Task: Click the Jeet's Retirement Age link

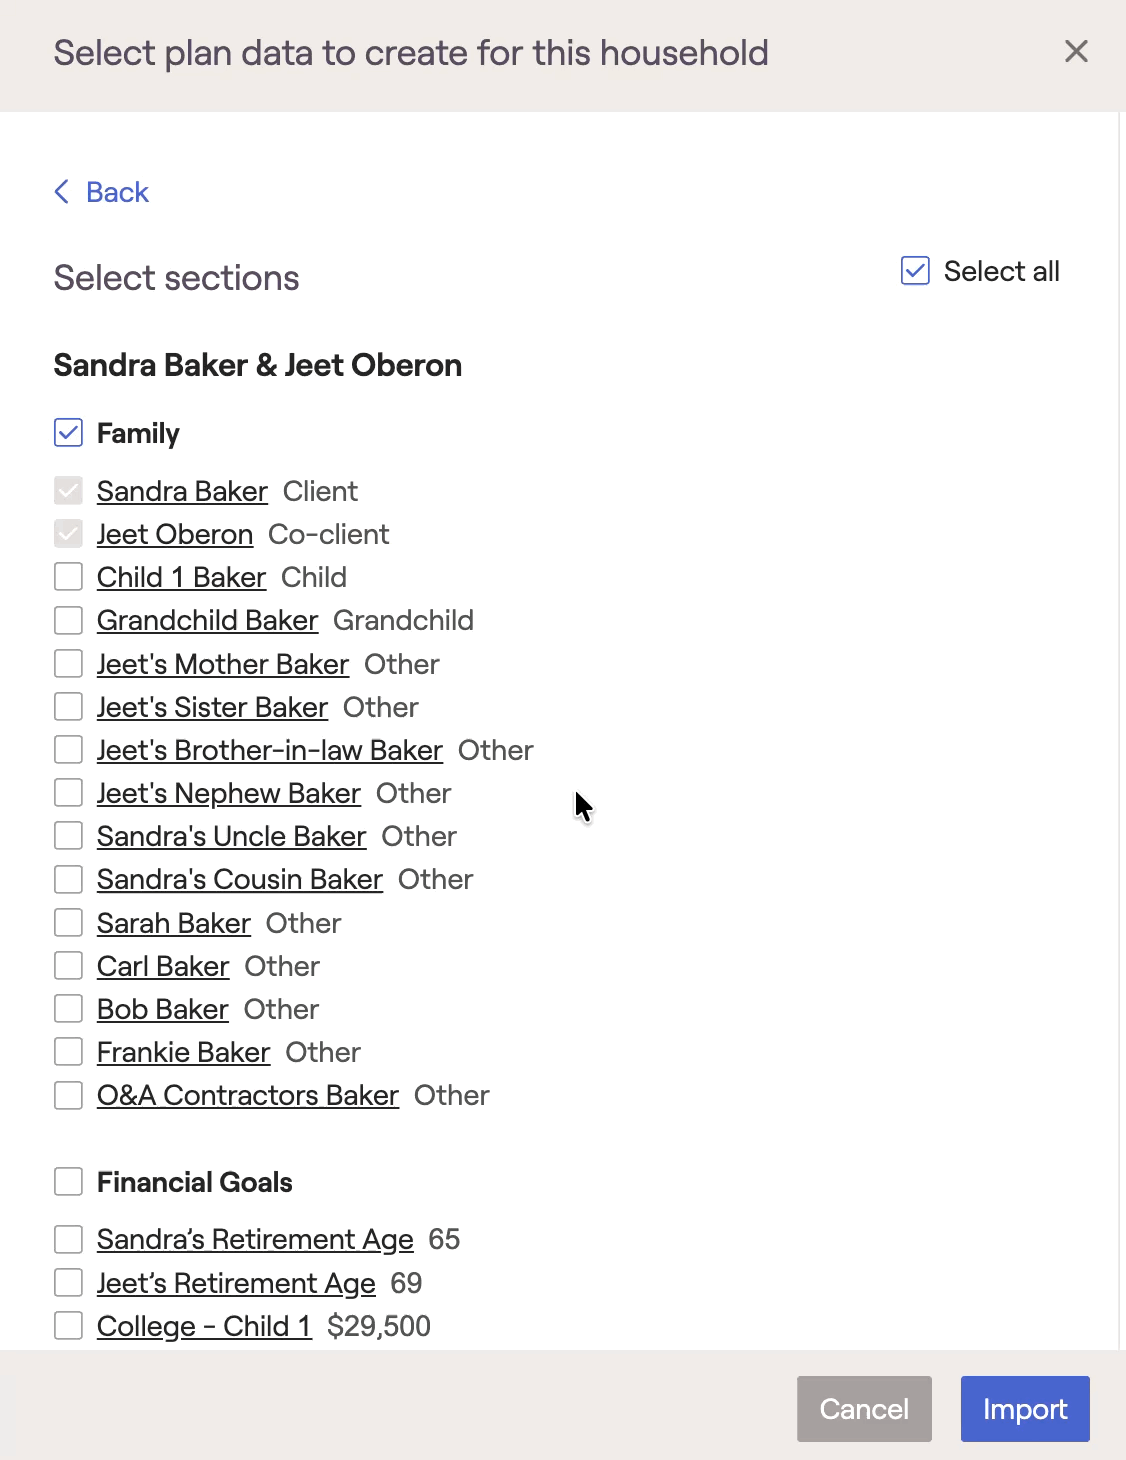Action: coord(236,1283)
